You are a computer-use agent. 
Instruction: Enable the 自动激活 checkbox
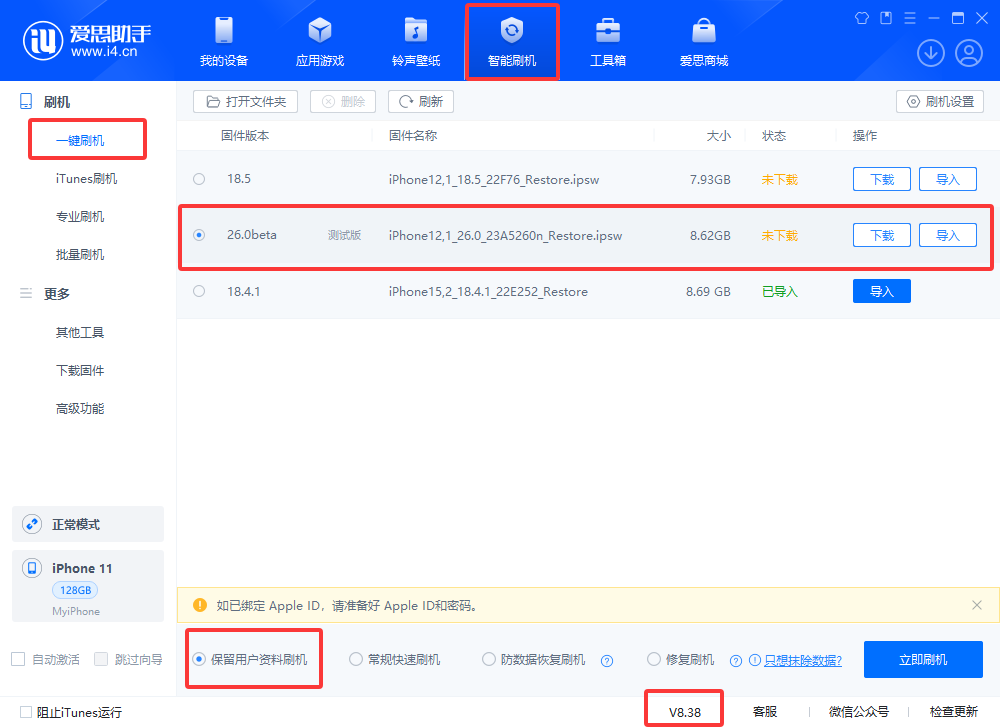18,659
